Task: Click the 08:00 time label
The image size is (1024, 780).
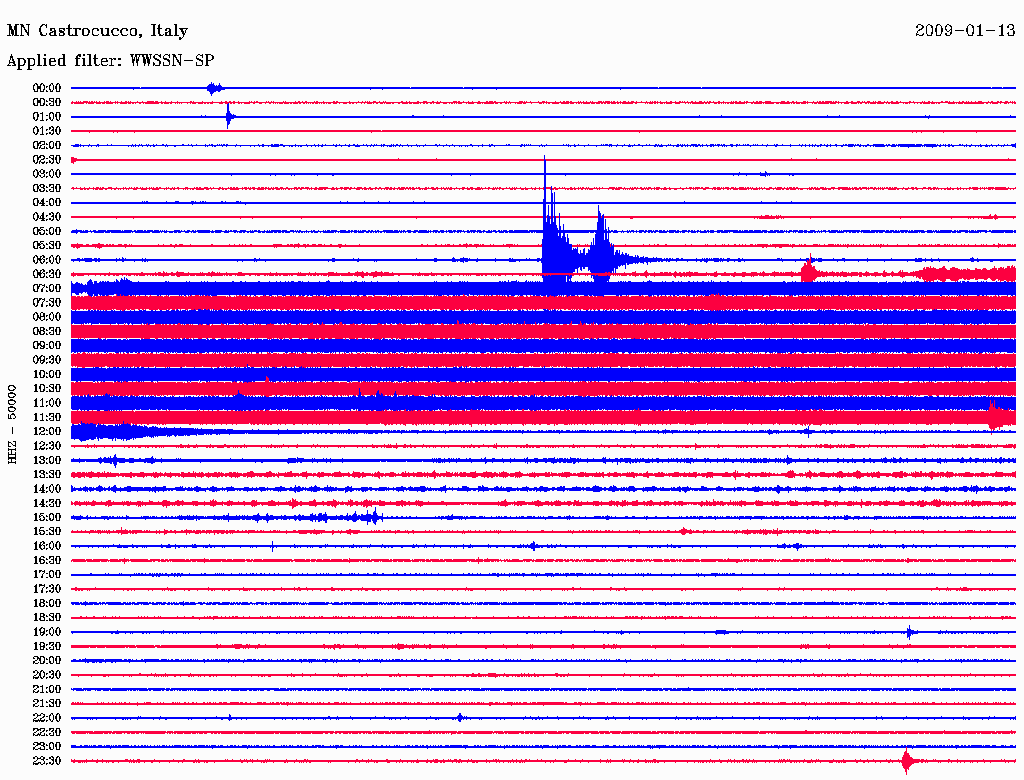Action: click(47, 317)
